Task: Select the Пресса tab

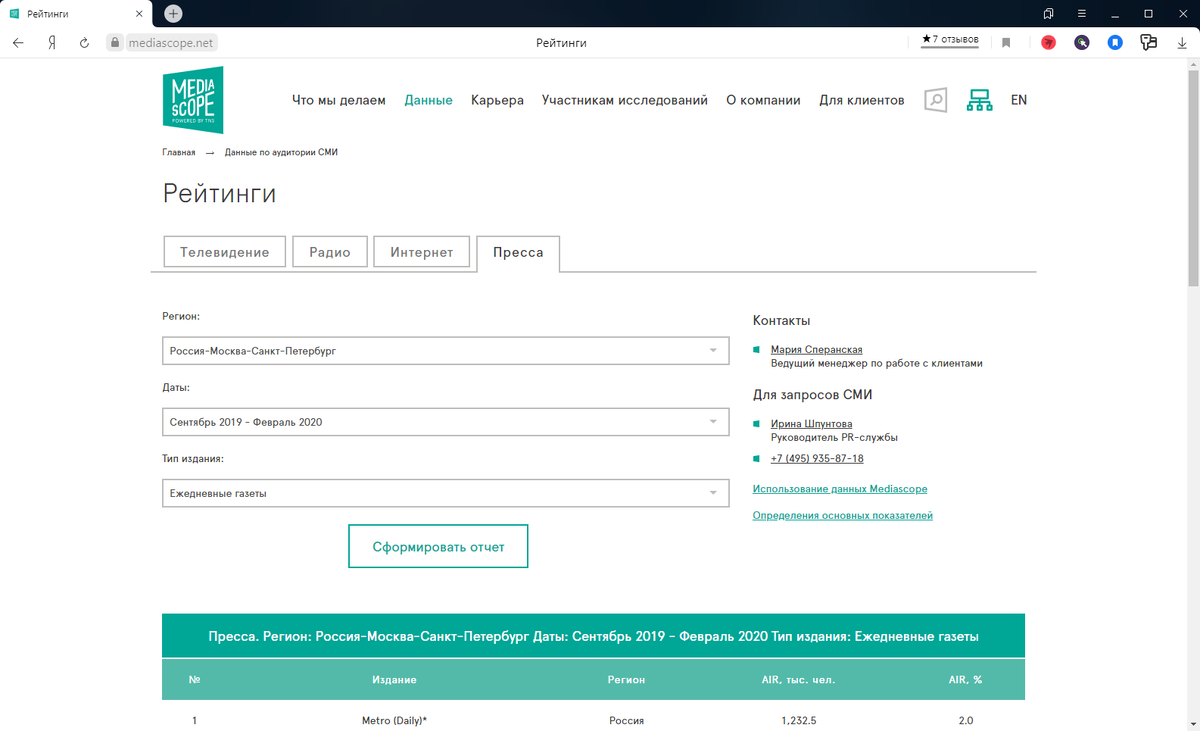Action: (x=518, y=253)
